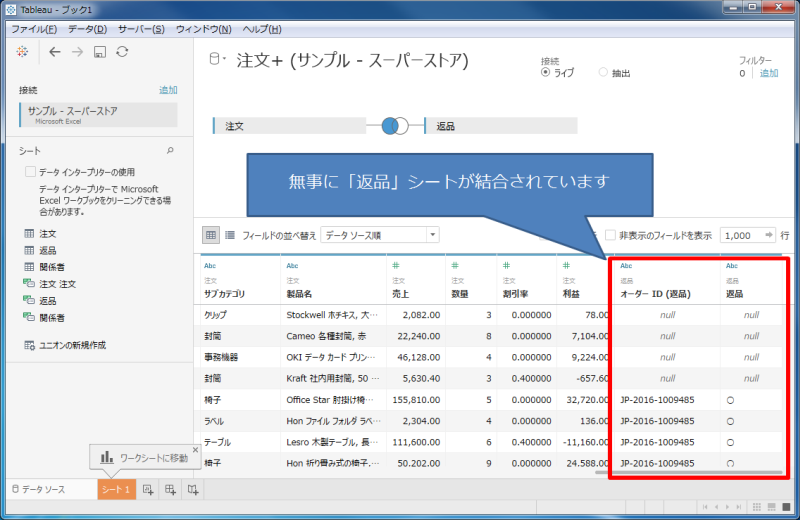Go to first sheet navigation arrow
The width and height of the screenshot is (800, 520).
(x=705, y=507)
